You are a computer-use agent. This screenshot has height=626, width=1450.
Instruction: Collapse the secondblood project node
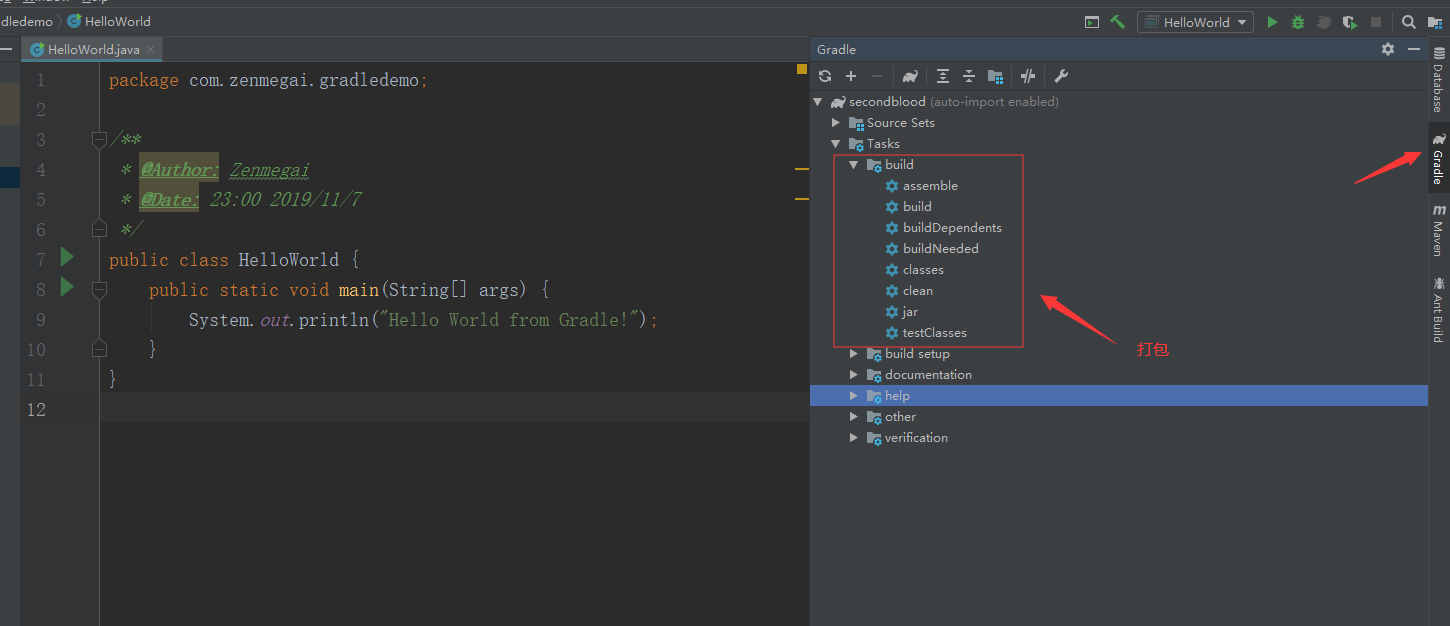[818, 102]
